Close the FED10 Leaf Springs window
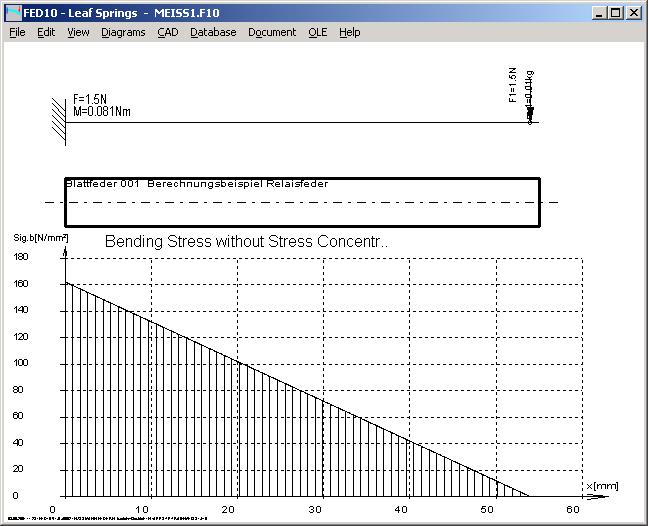Screen dimensions: 648x526 pos(633,12)
